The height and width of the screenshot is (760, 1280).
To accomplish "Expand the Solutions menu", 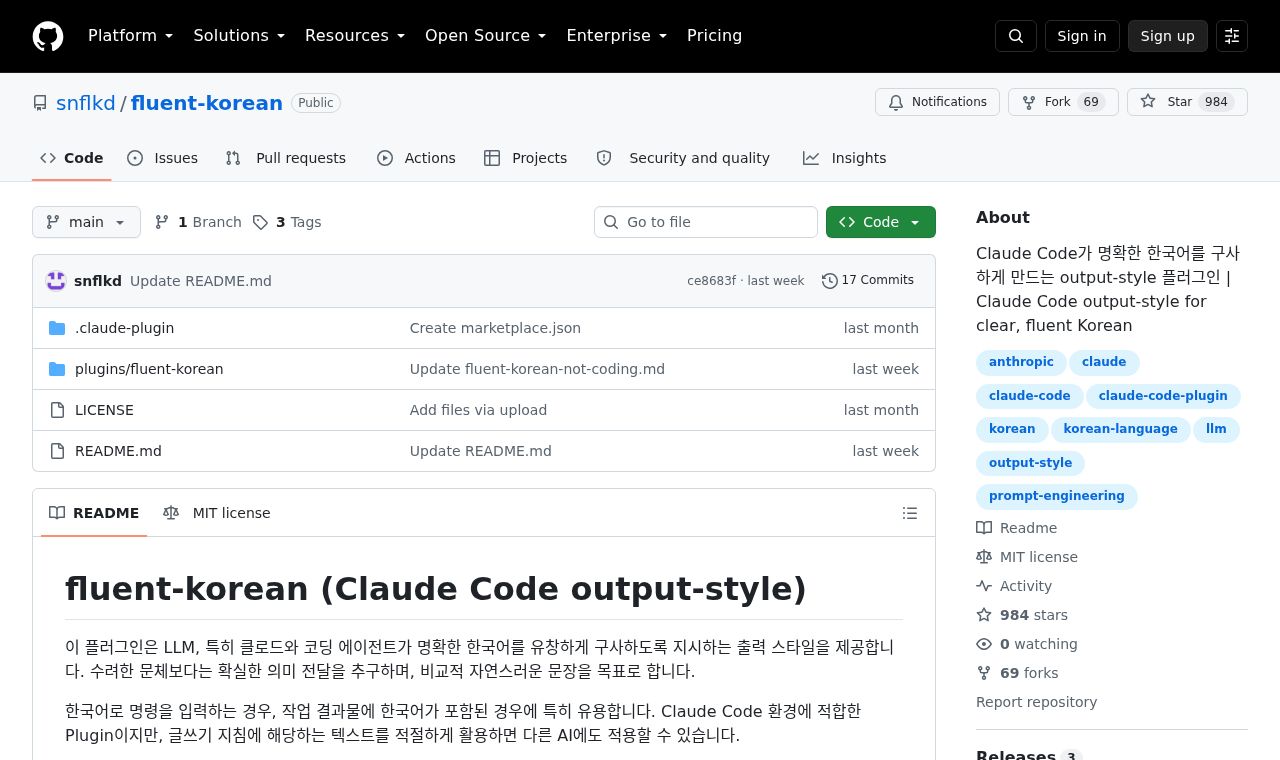I will coord(239,36).
